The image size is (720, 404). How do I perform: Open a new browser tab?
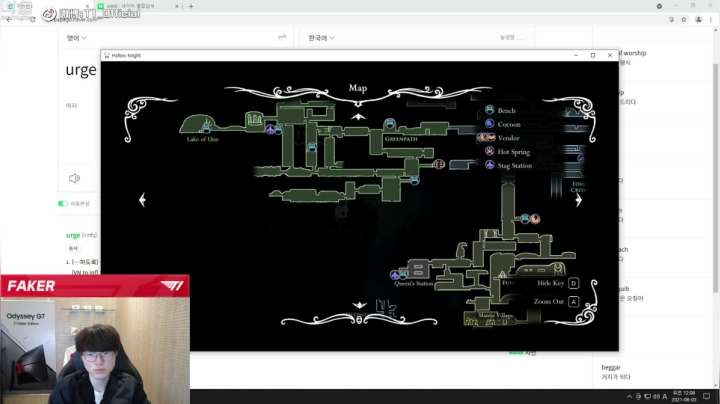[x=191, y=6]
